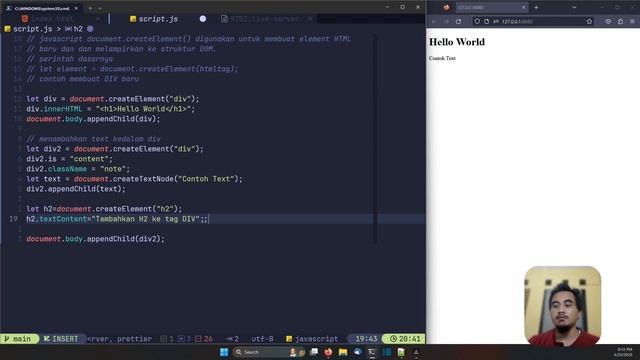Click the webcam overlay thumbnail
640x360 pixels.
click(x=562, y=305)
